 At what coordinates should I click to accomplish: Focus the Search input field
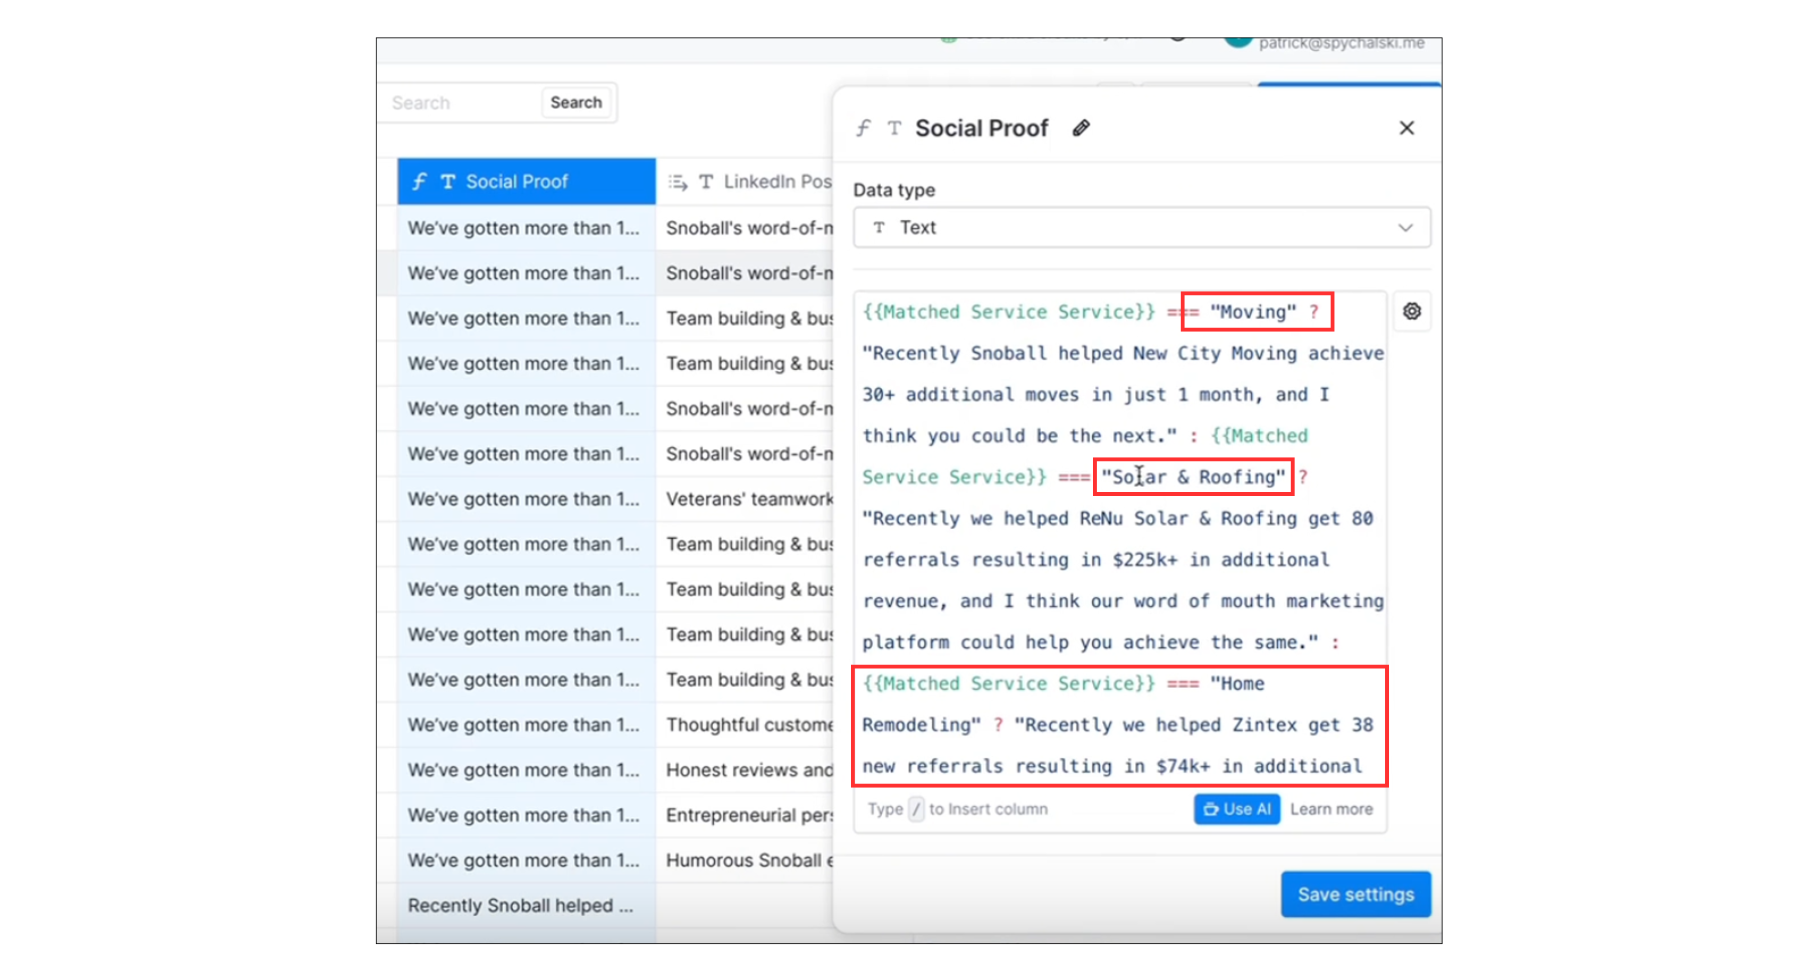click(x=462, y=103)
